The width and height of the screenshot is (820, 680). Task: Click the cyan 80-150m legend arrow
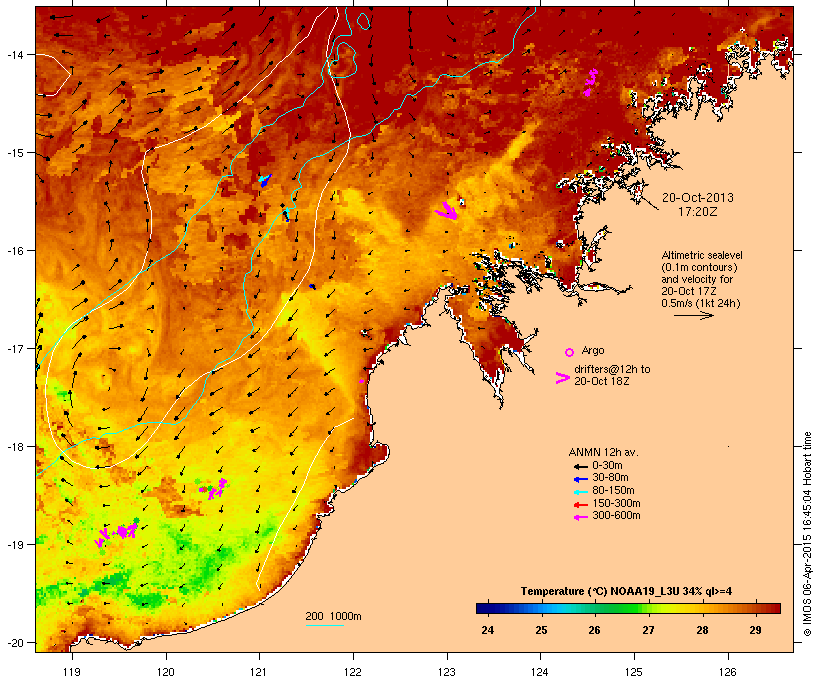click(580, 492)
